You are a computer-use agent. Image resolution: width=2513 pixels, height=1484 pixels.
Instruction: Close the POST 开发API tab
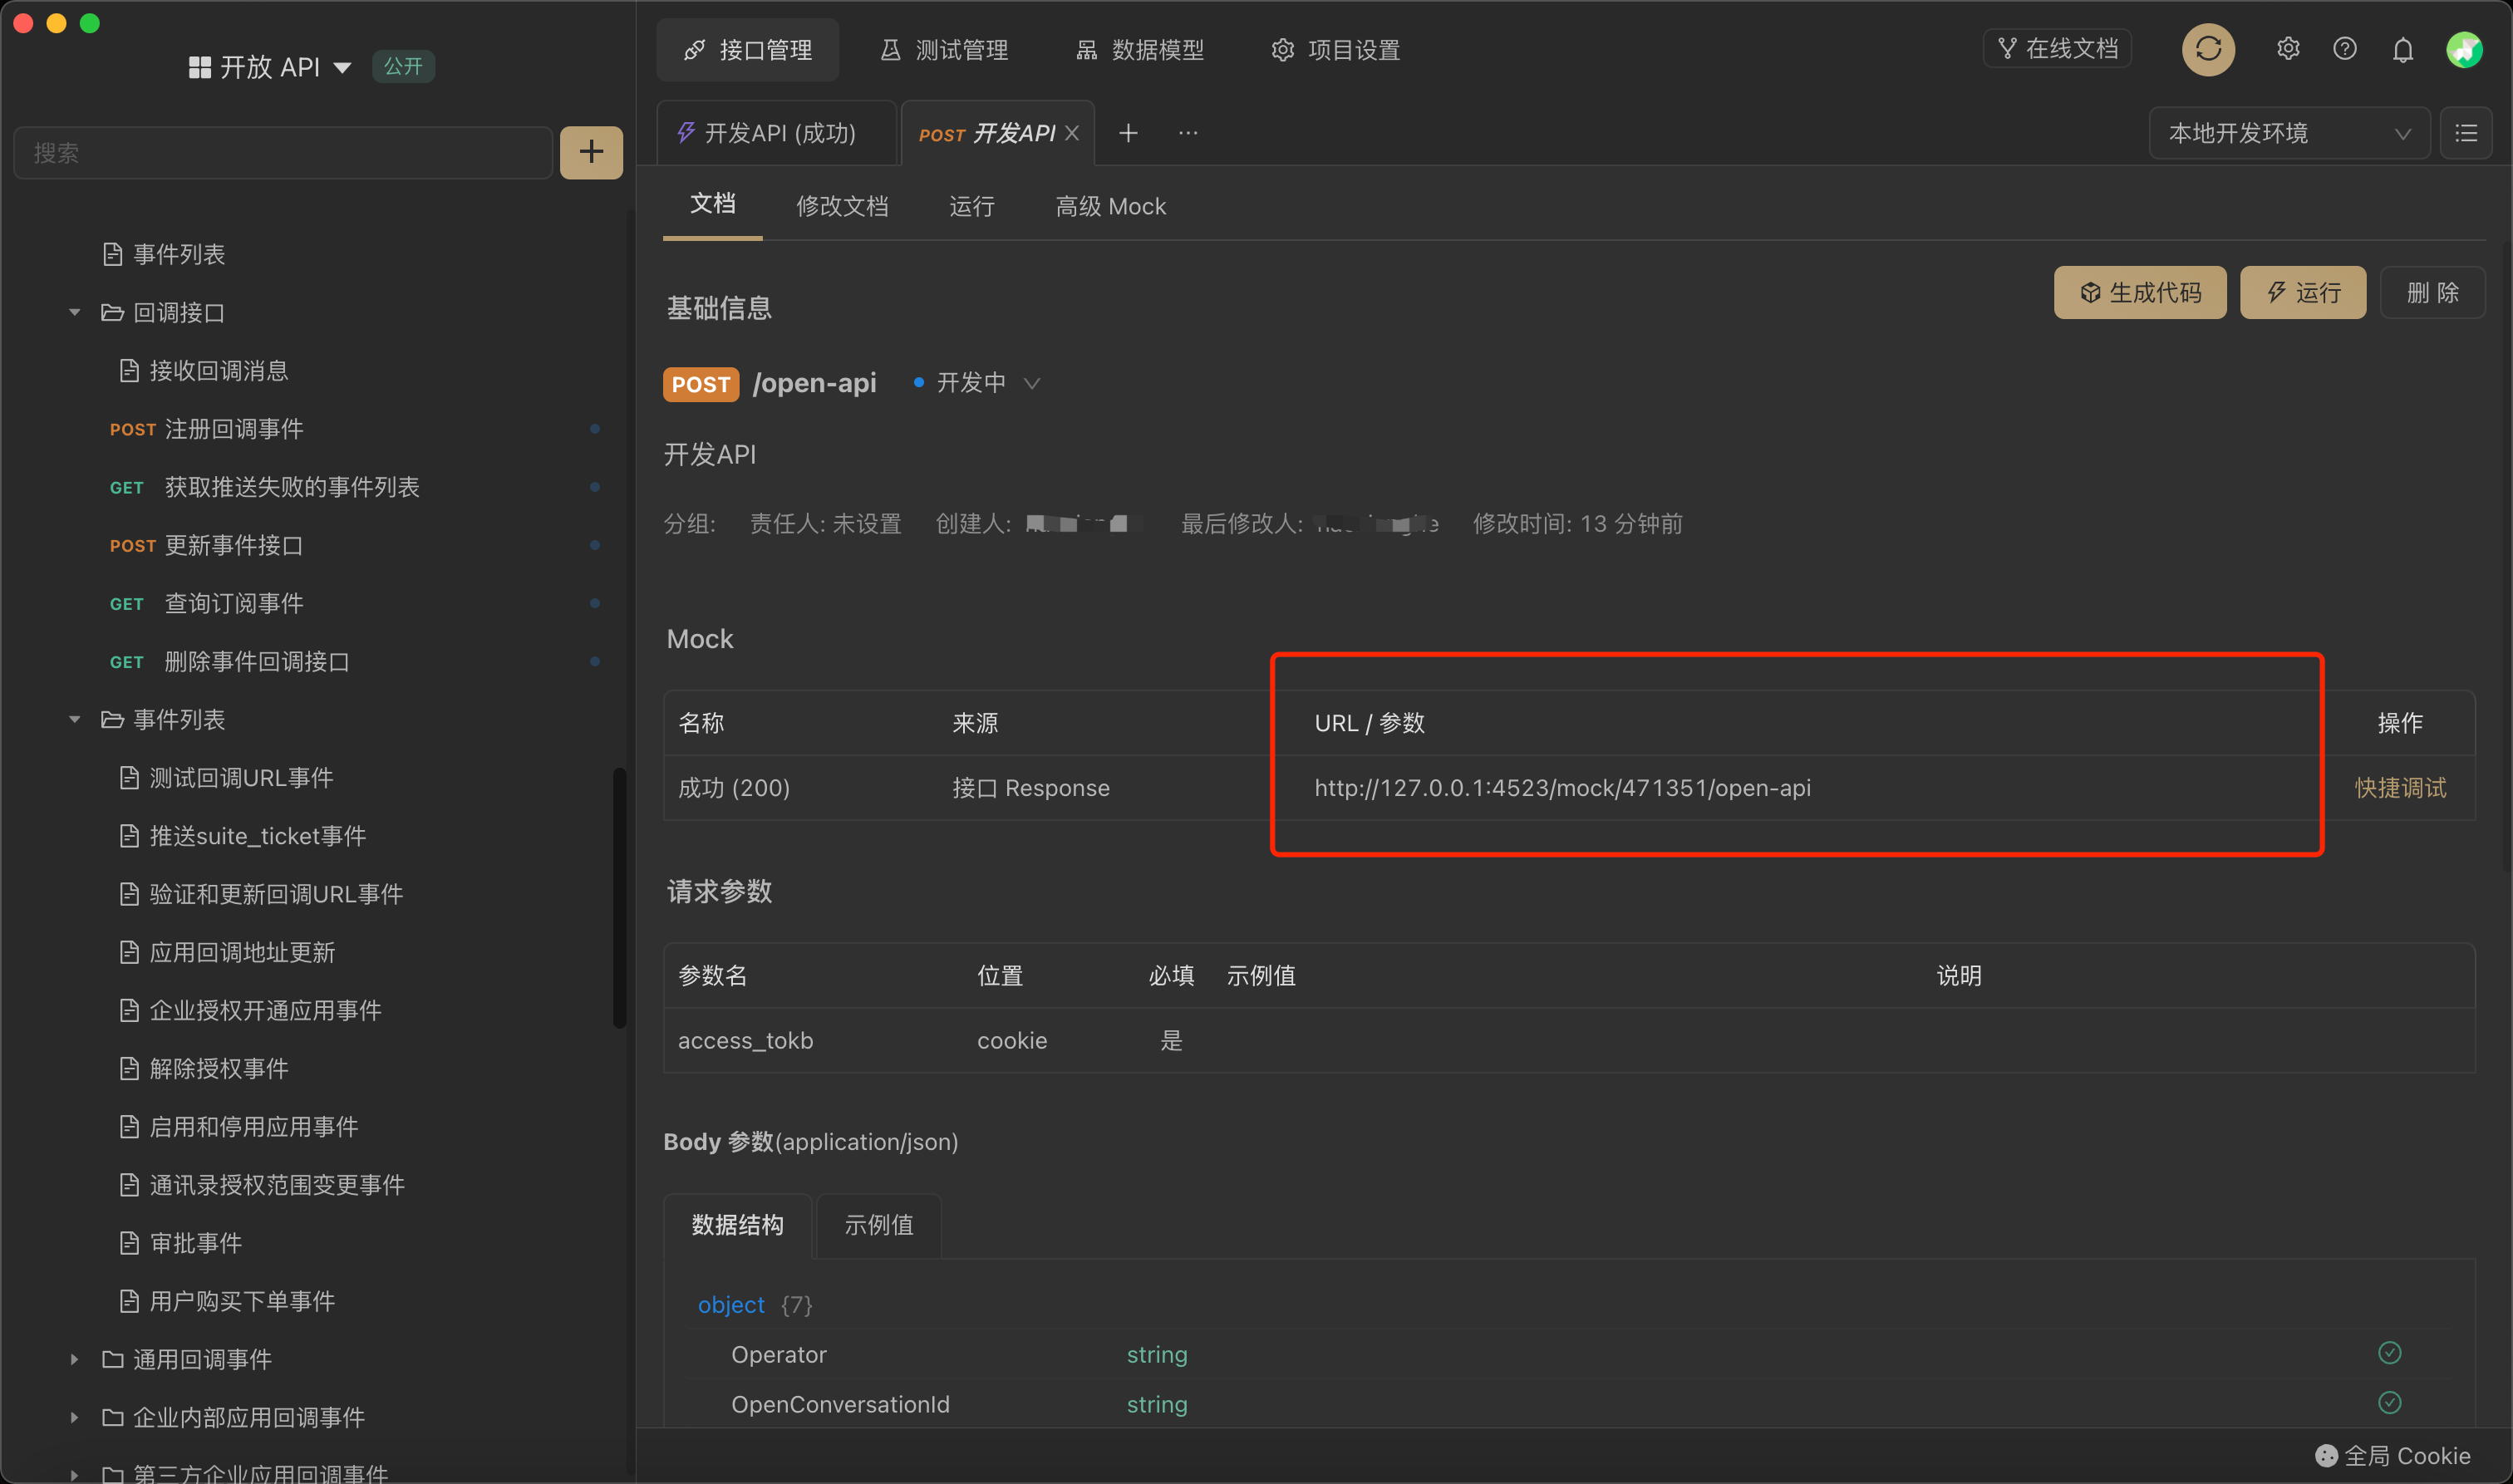1072,133
